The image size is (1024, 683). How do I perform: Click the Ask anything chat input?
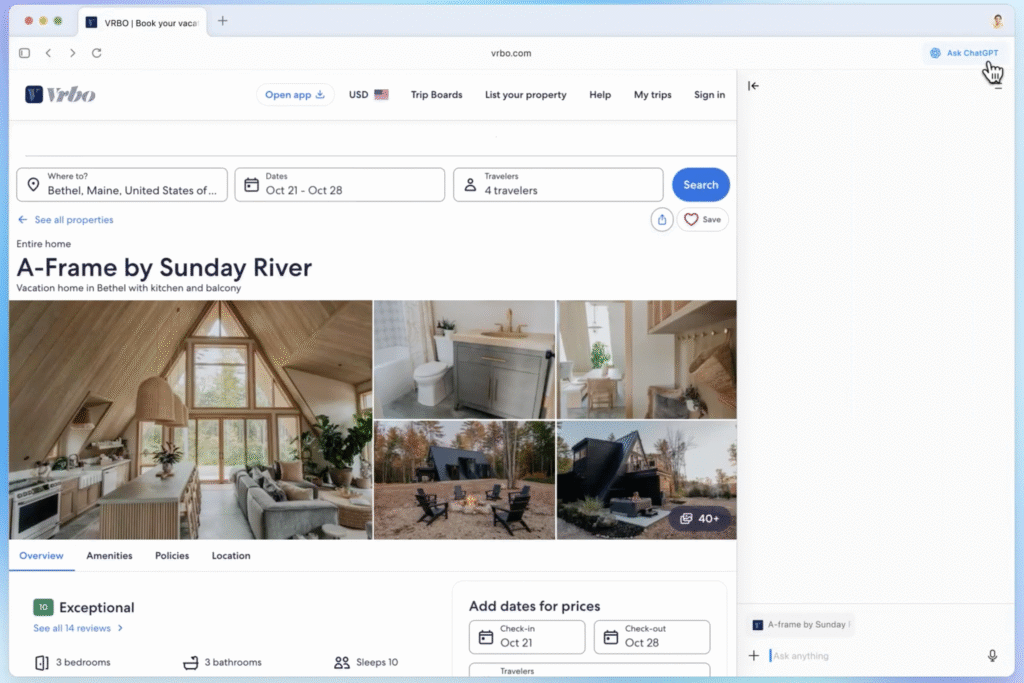(870, 656)
